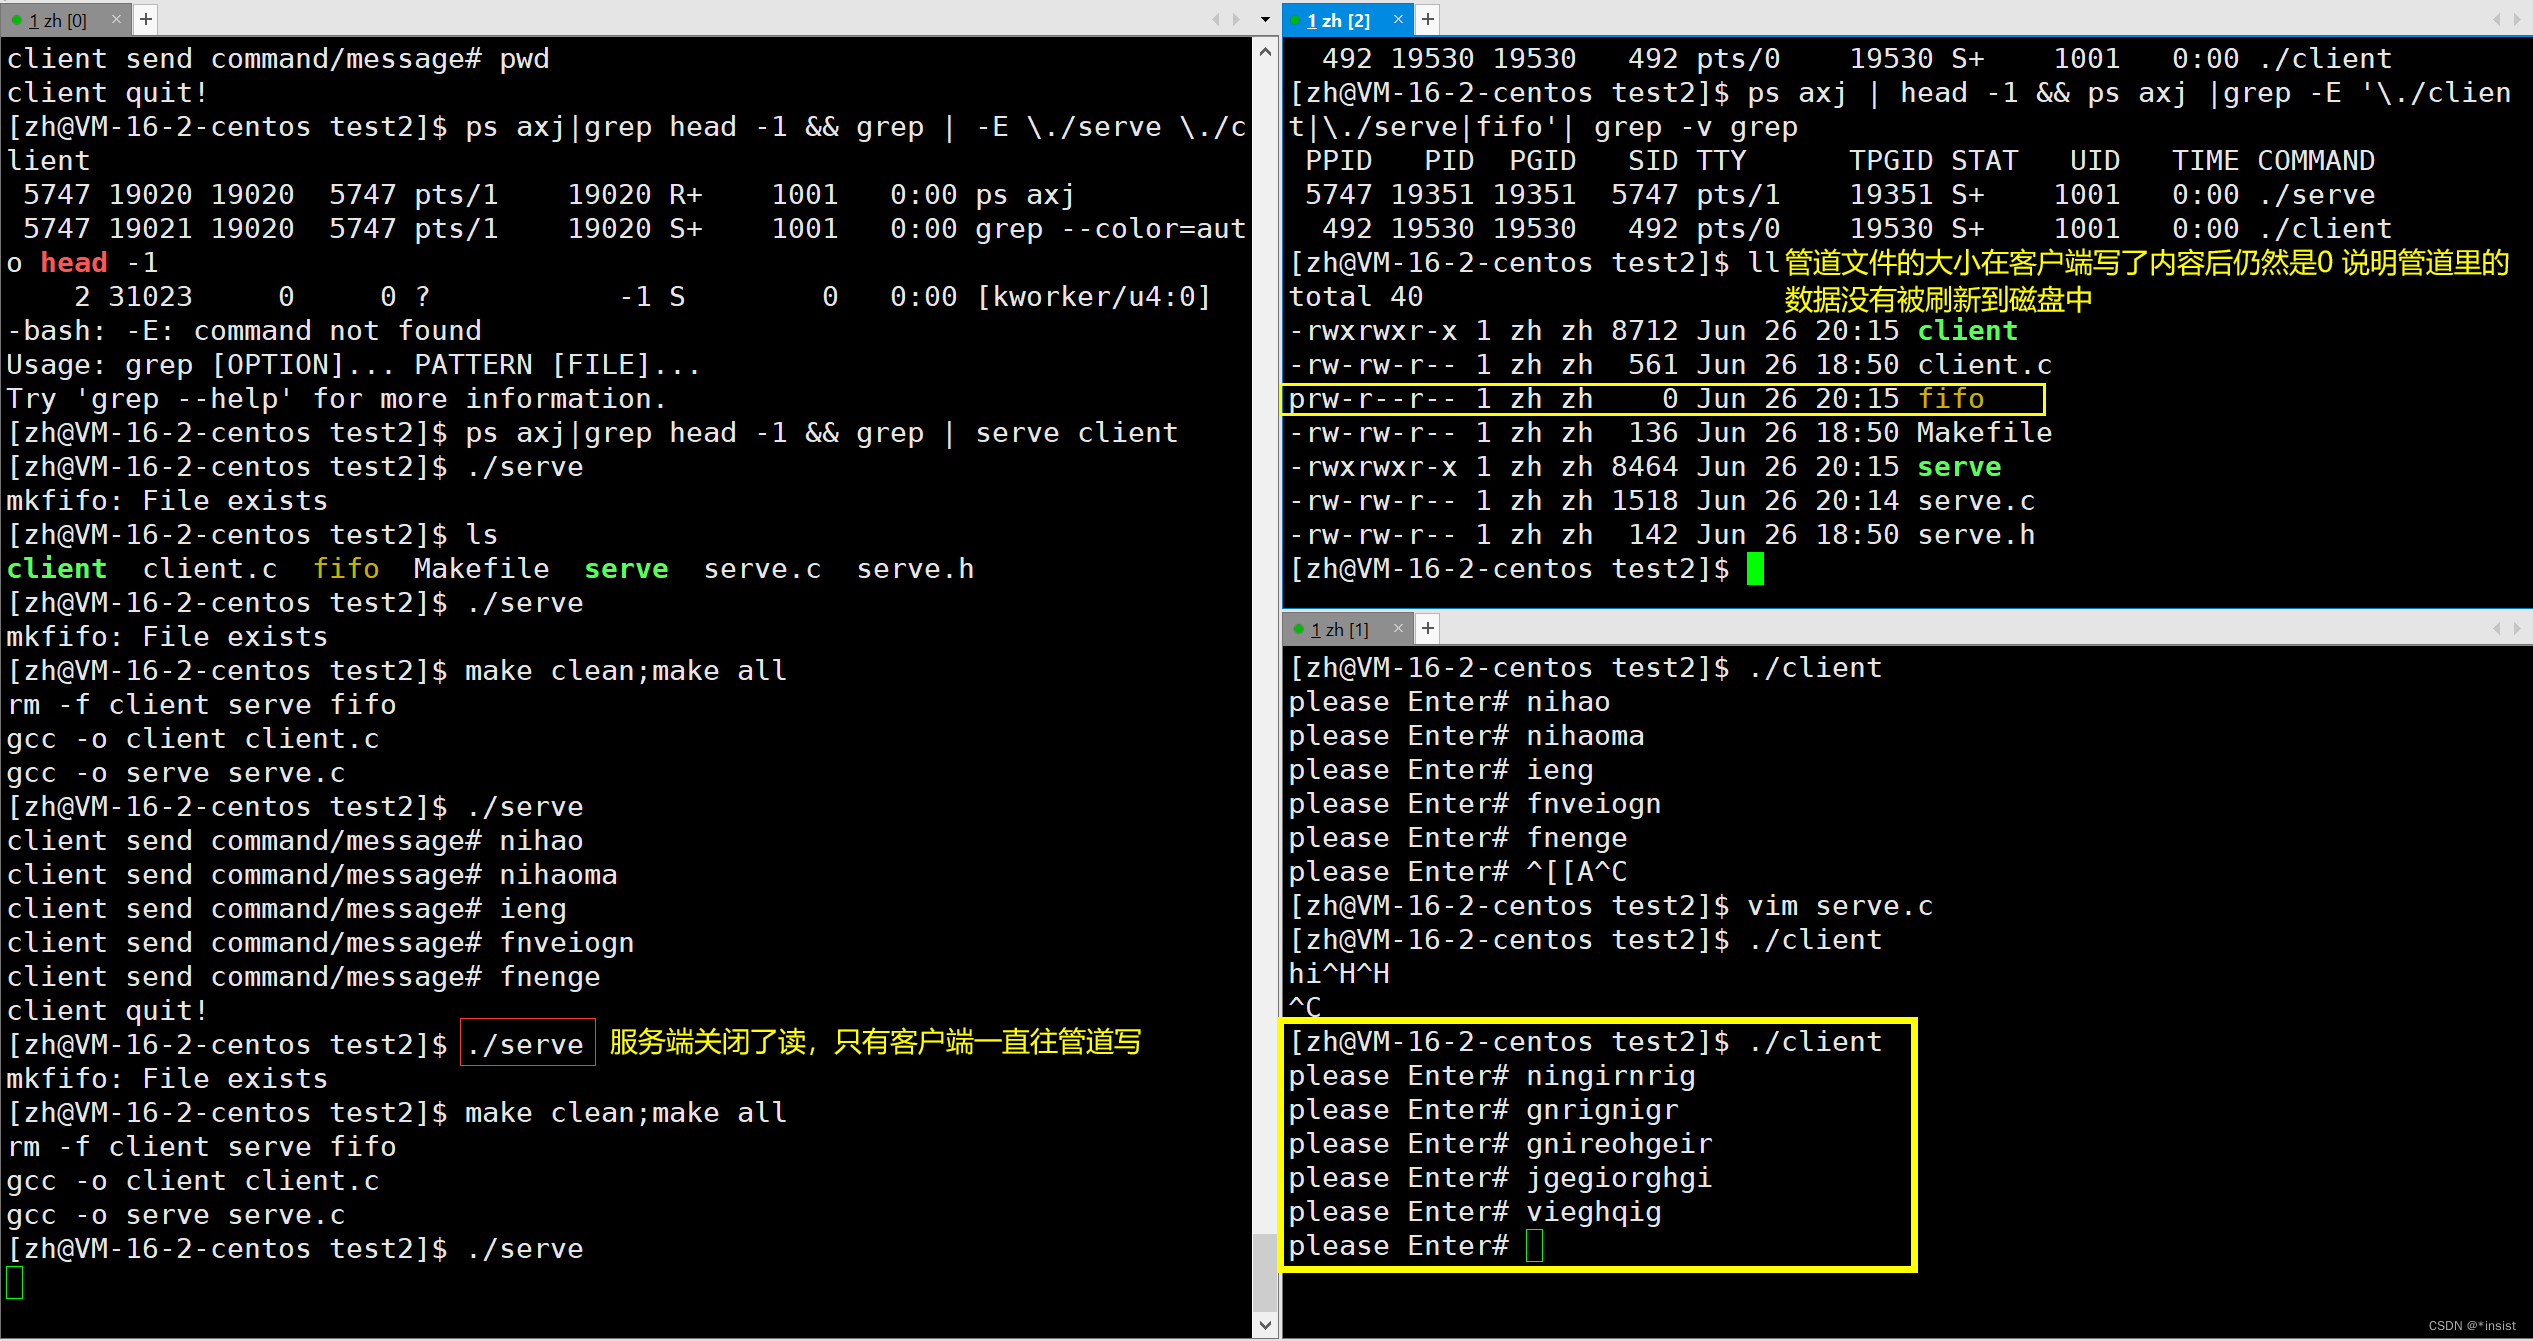Add a new tab next to '1 zh [1]'
Image resolution: width=2533 pixels, height=1341 pixels.
coord(1428,628)
